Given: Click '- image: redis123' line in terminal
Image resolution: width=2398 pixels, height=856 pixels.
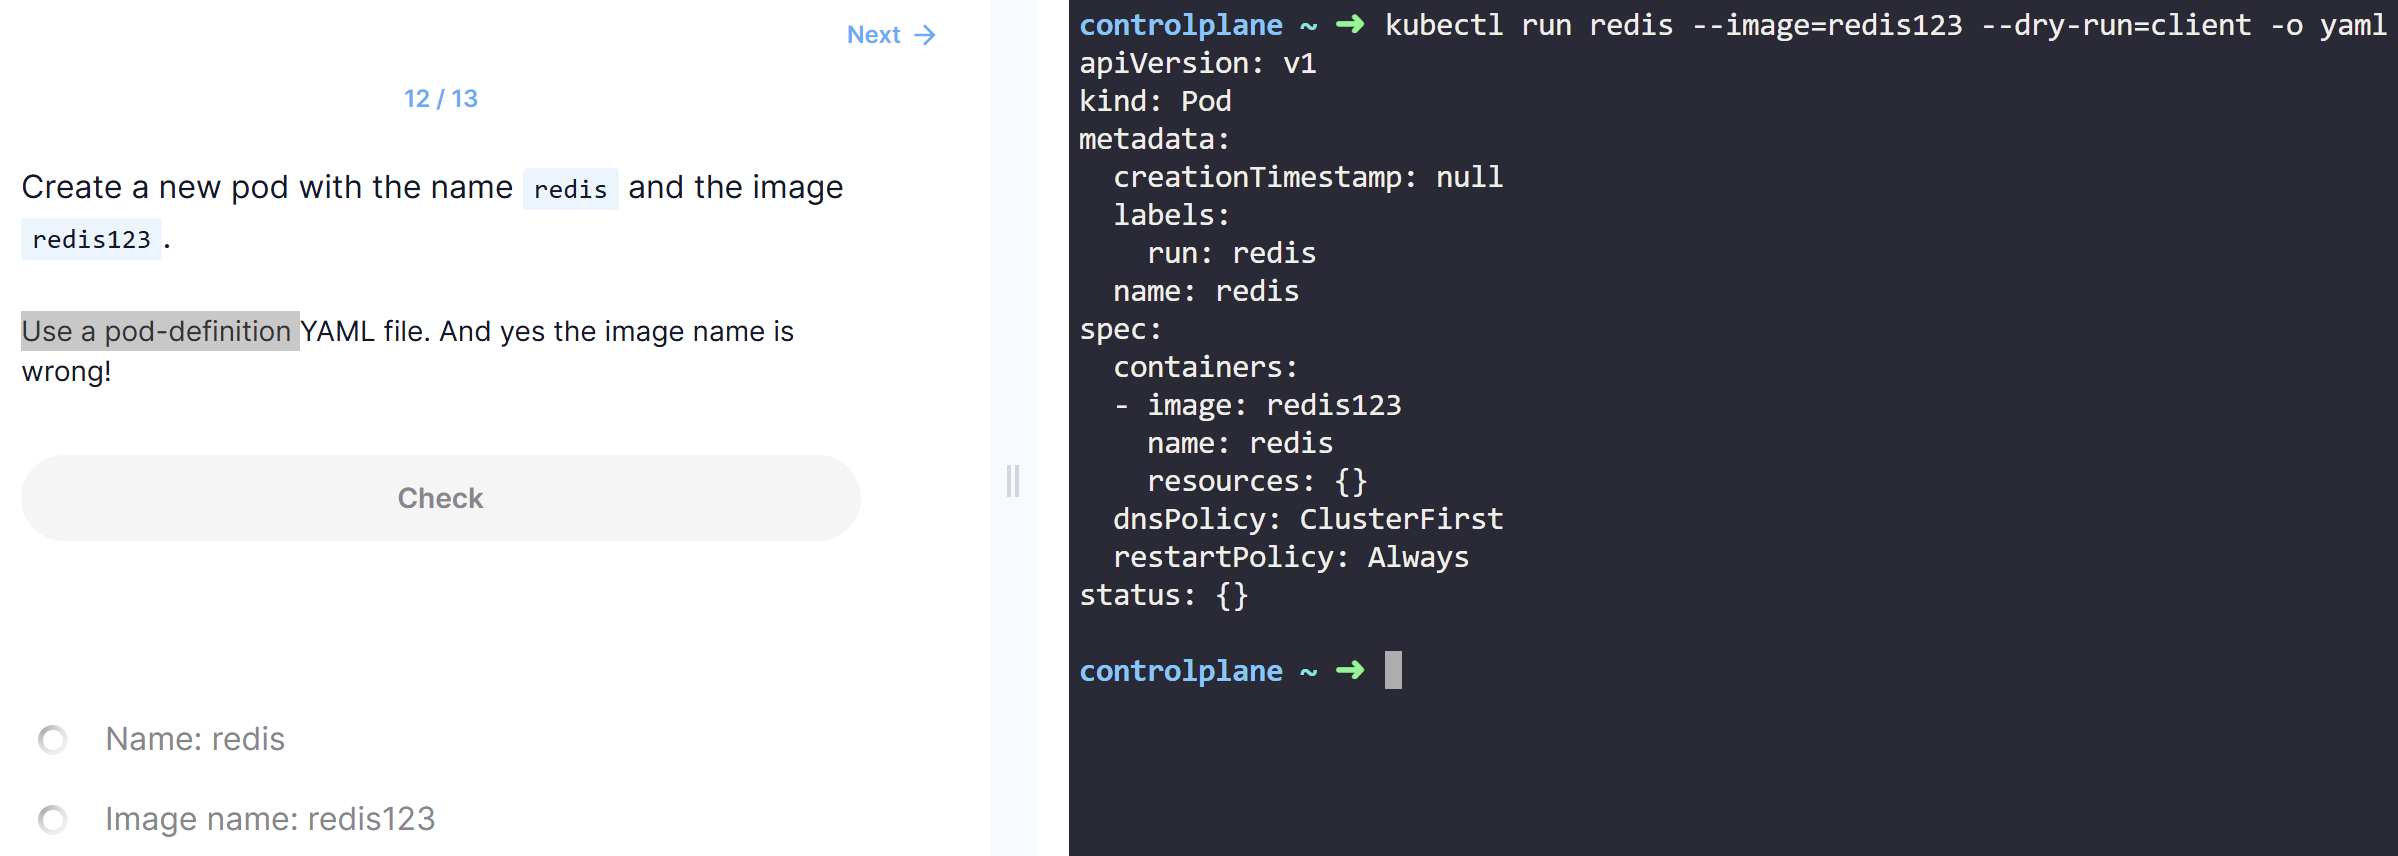Looking at the screenshot, I should (1257, 405).
